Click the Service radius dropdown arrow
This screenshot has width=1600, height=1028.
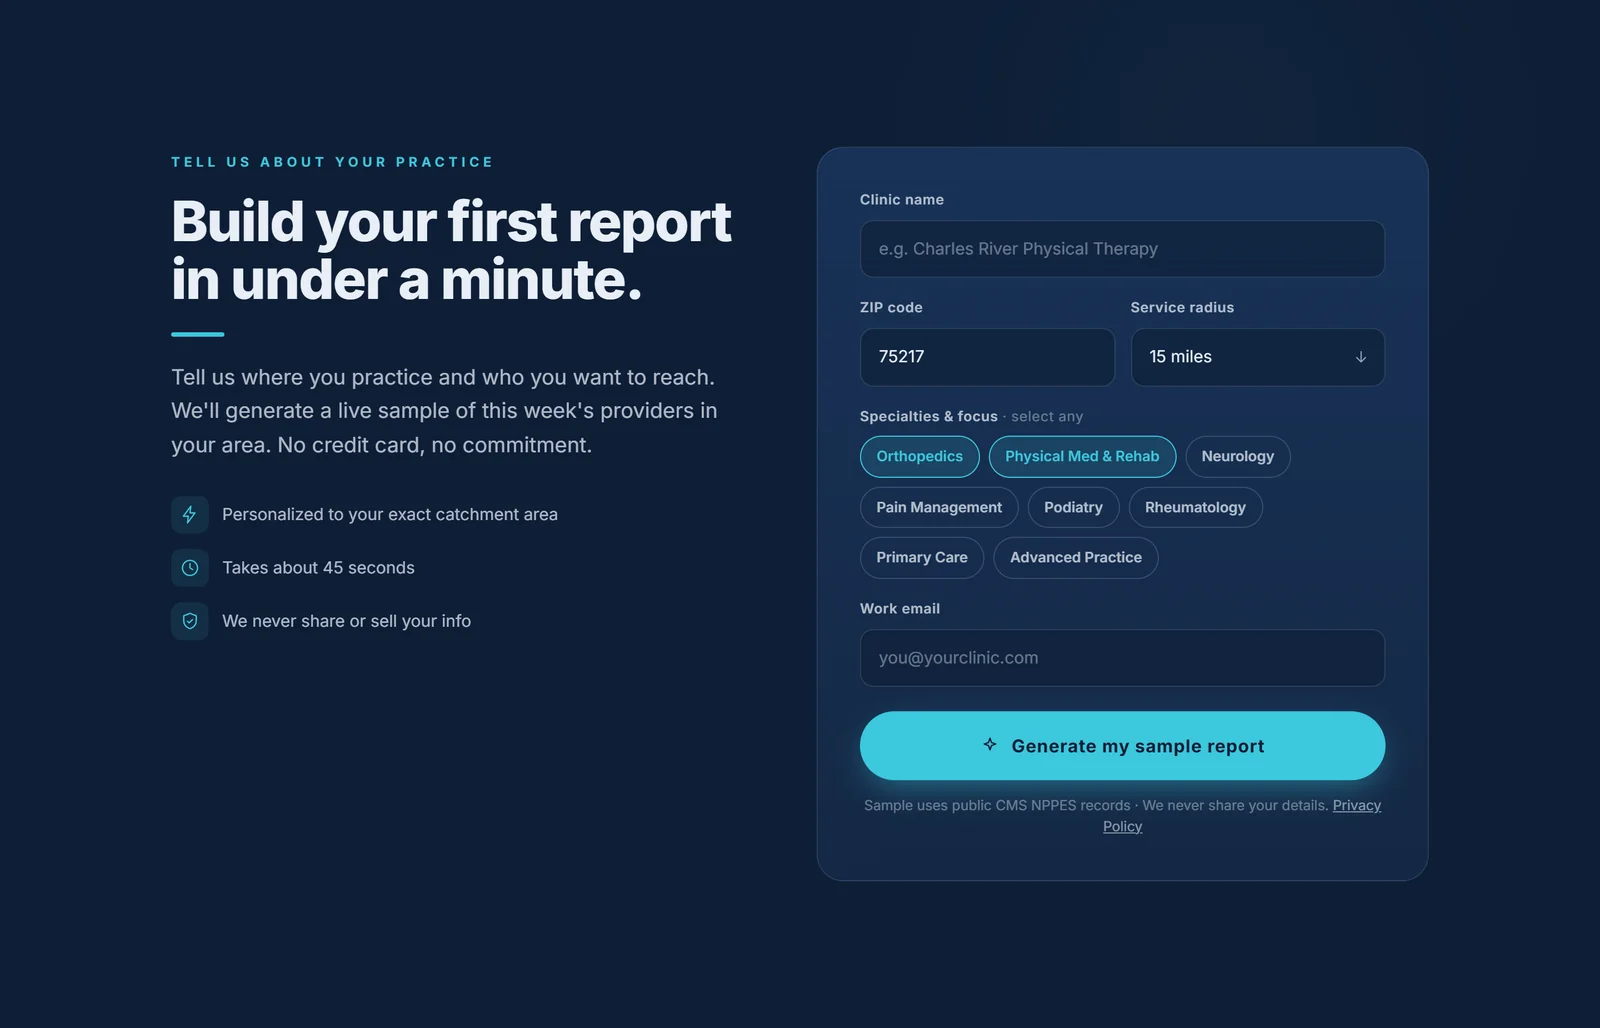(1360, 357)
